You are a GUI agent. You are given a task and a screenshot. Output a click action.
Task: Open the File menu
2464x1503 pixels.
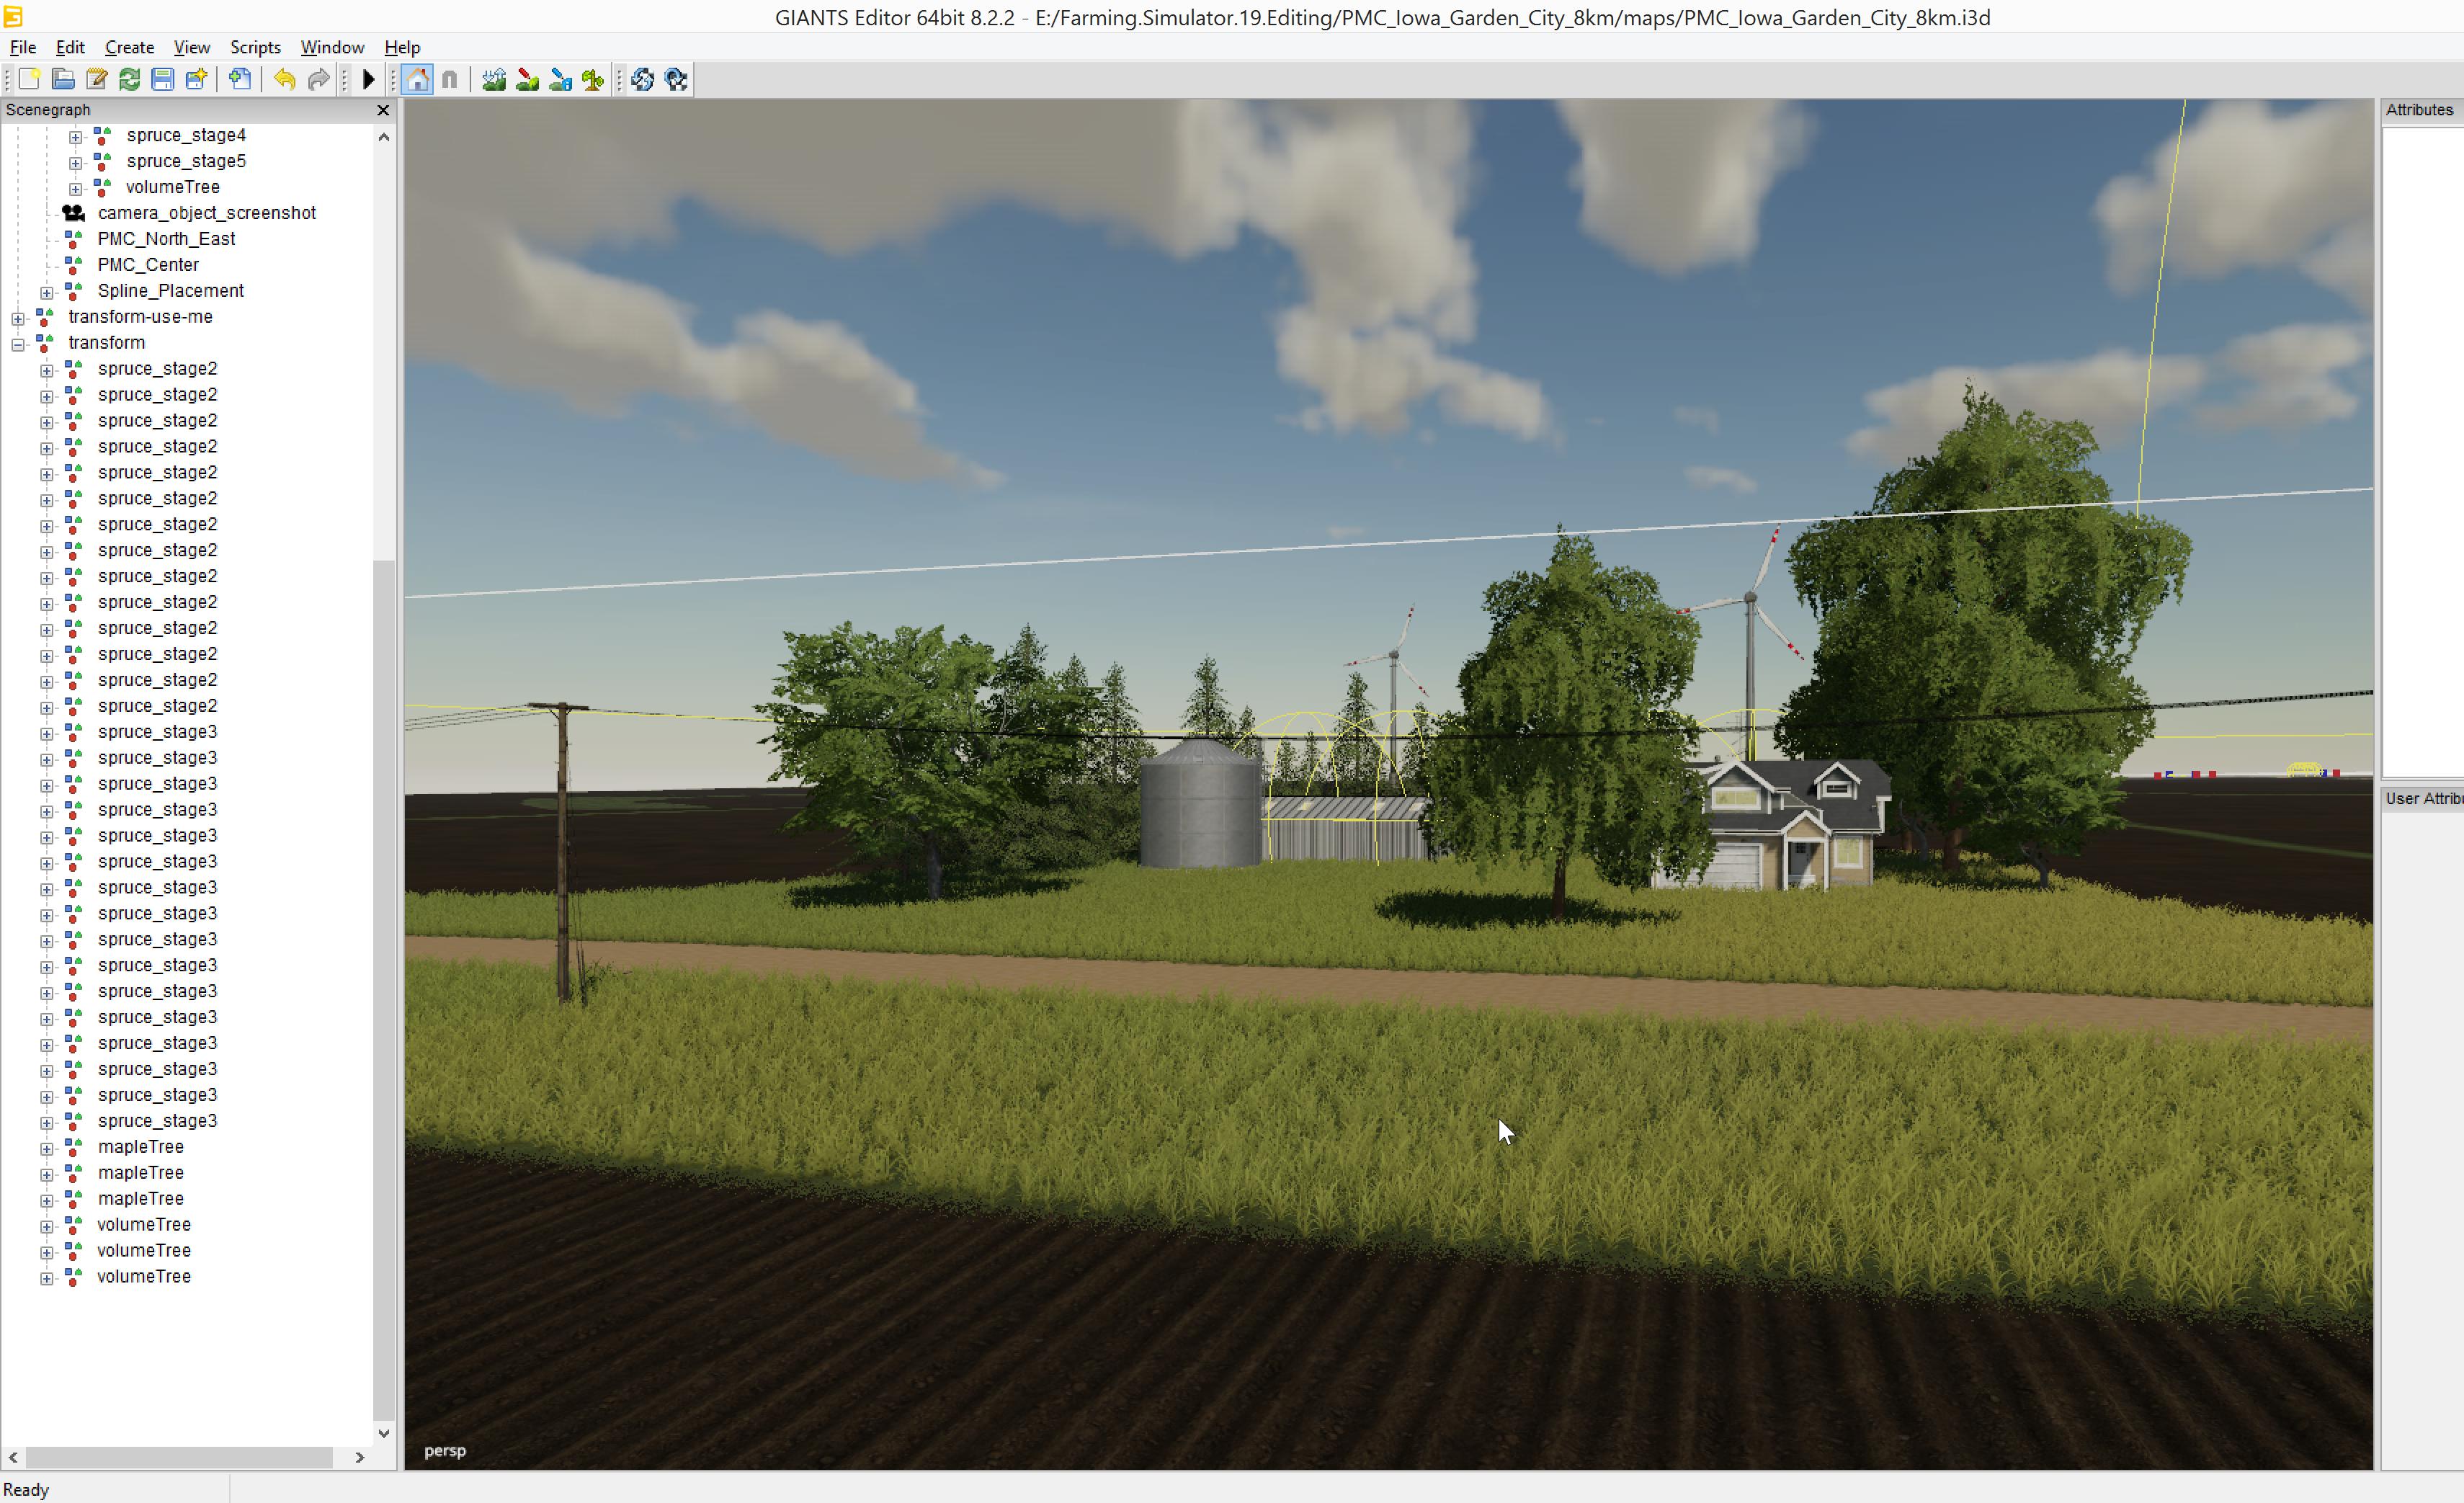(23, 47)
